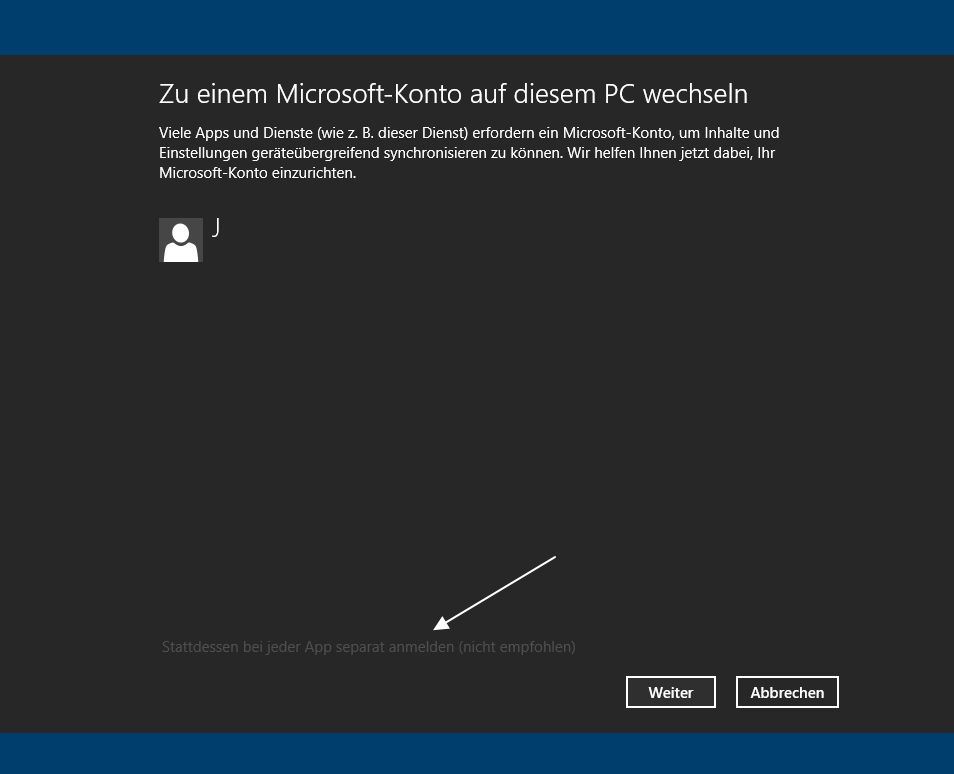
Task: Choose "Stattdessen bei jeder App separat anmelden" link
Action: 308,647
